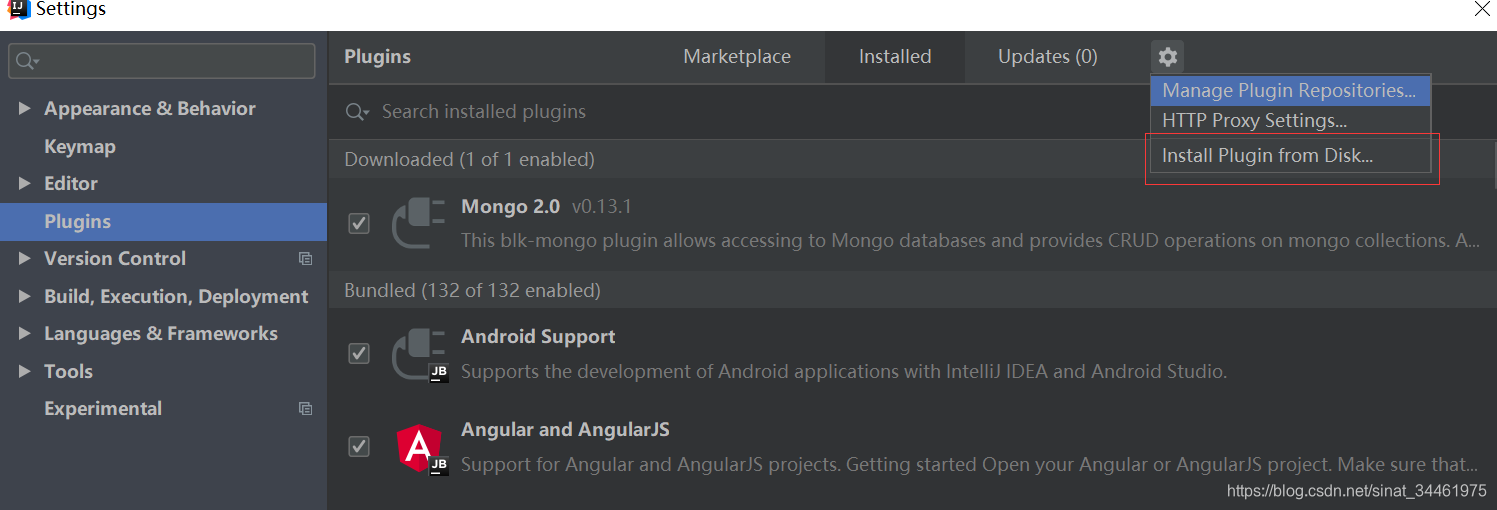Expand the Editor settings section
This screenshot has height=510, width=1497.
tap(24, 184)
